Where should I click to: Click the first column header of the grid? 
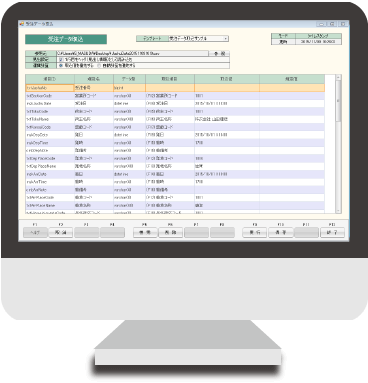[x=50, y=79]
